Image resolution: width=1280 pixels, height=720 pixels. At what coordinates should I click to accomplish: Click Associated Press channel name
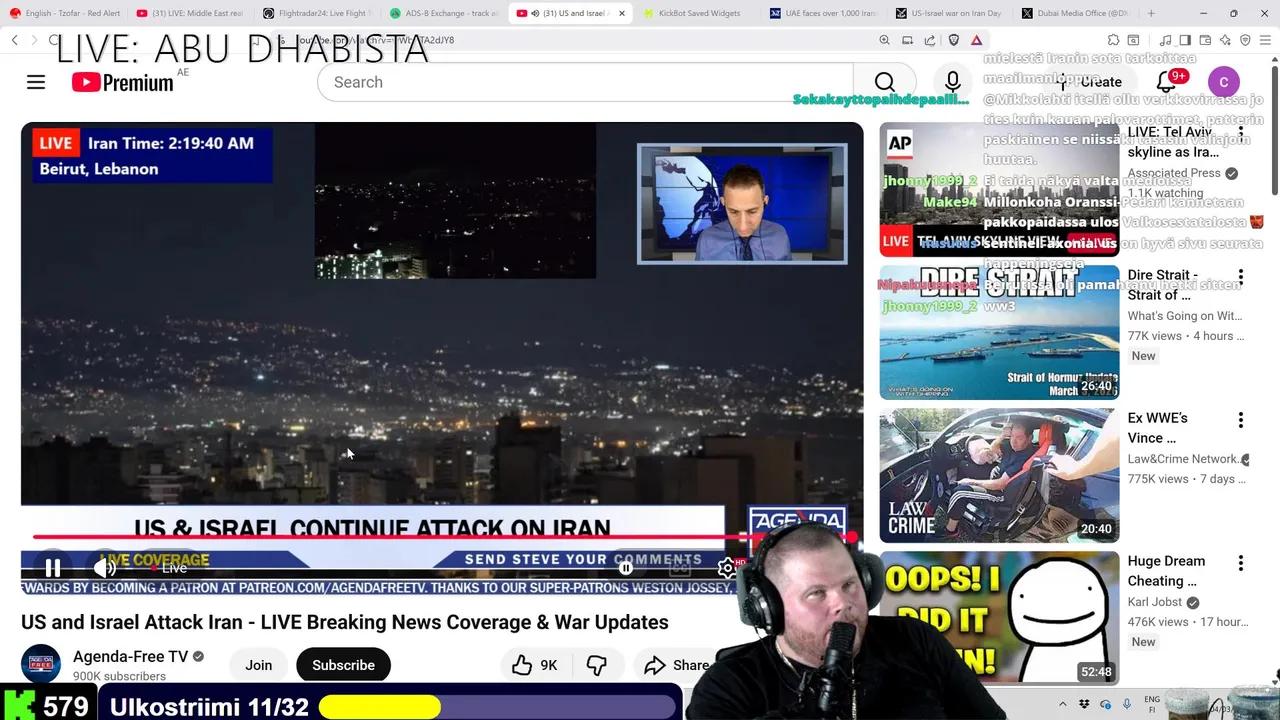[x=1174, y=173]
